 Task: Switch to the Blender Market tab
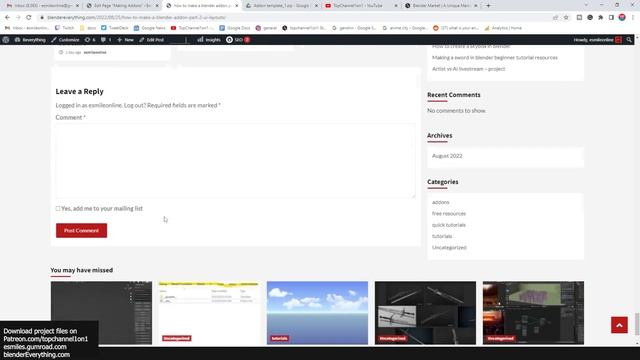[441, 6]
